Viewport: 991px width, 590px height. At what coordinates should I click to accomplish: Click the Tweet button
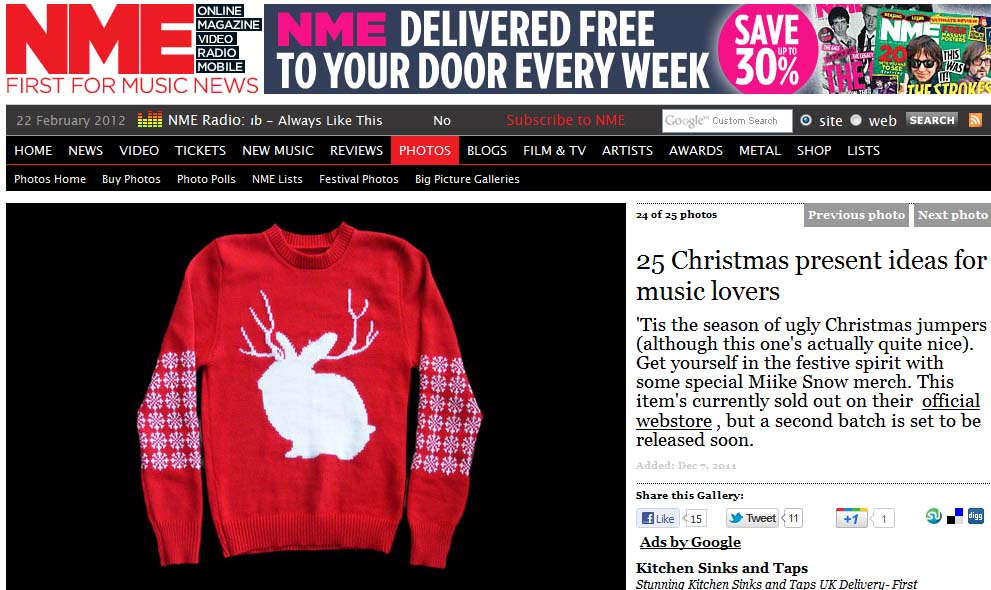pyautogui.click(x=752, y=519)
